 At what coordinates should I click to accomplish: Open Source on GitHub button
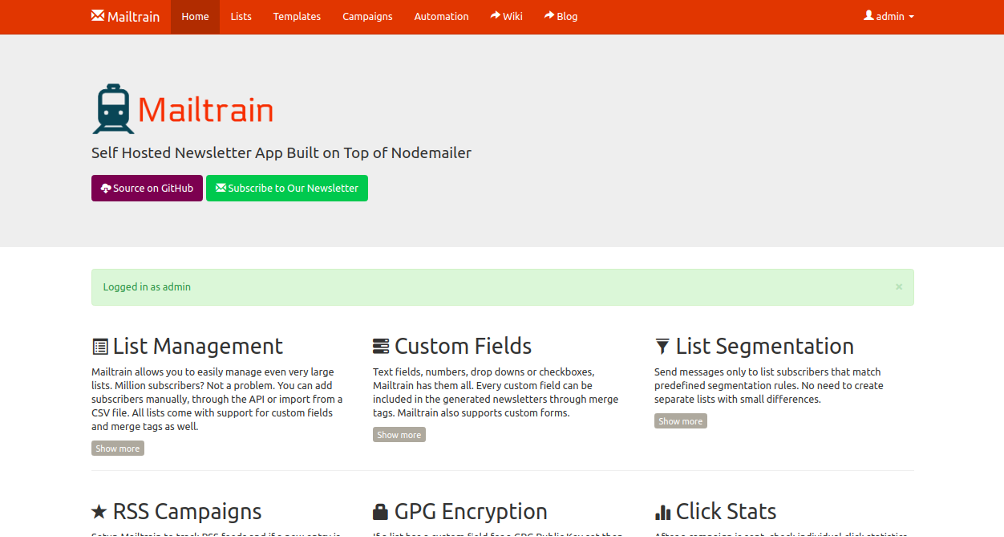(147, 188)
